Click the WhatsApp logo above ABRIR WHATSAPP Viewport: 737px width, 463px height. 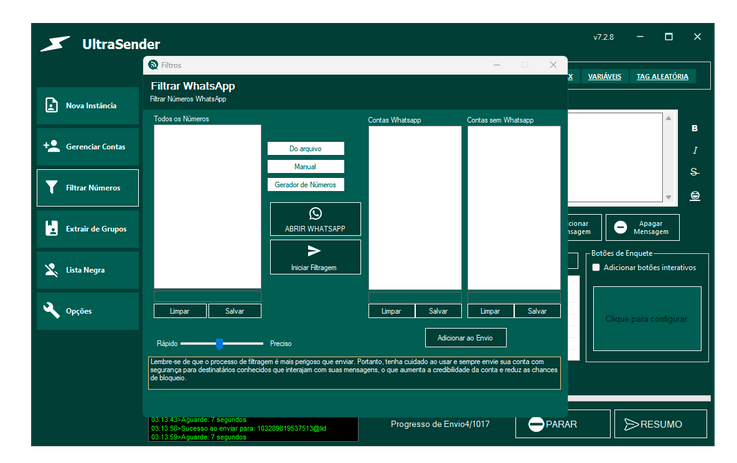pyautogui.click(x=315, y=213)
